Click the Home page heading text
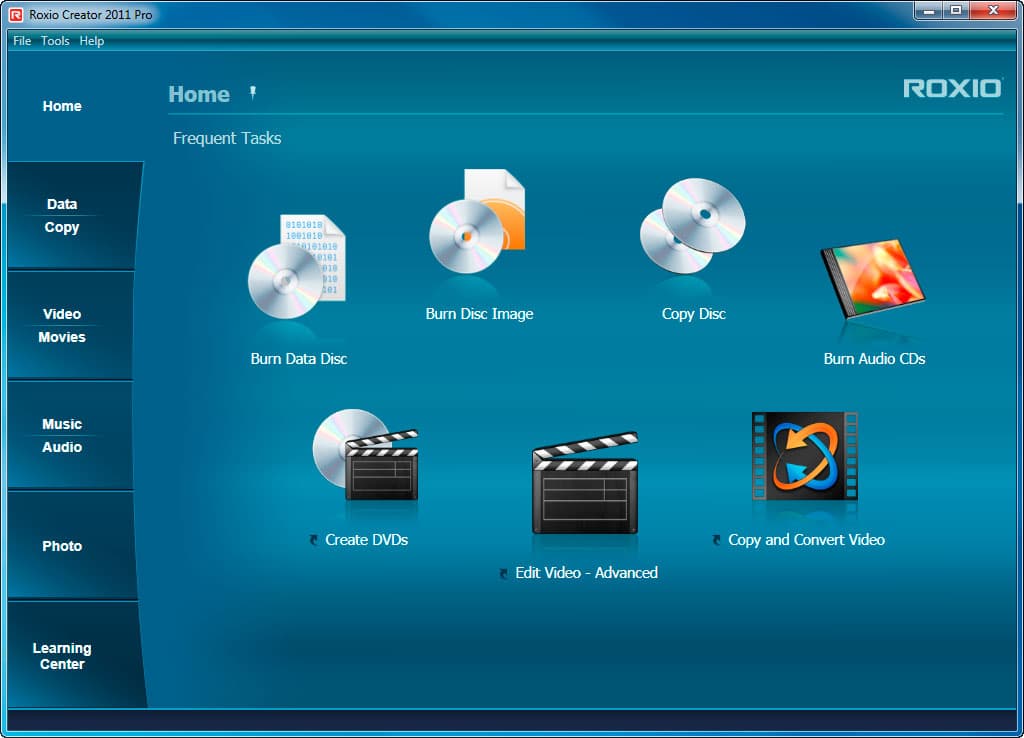 tap(199, 94)
